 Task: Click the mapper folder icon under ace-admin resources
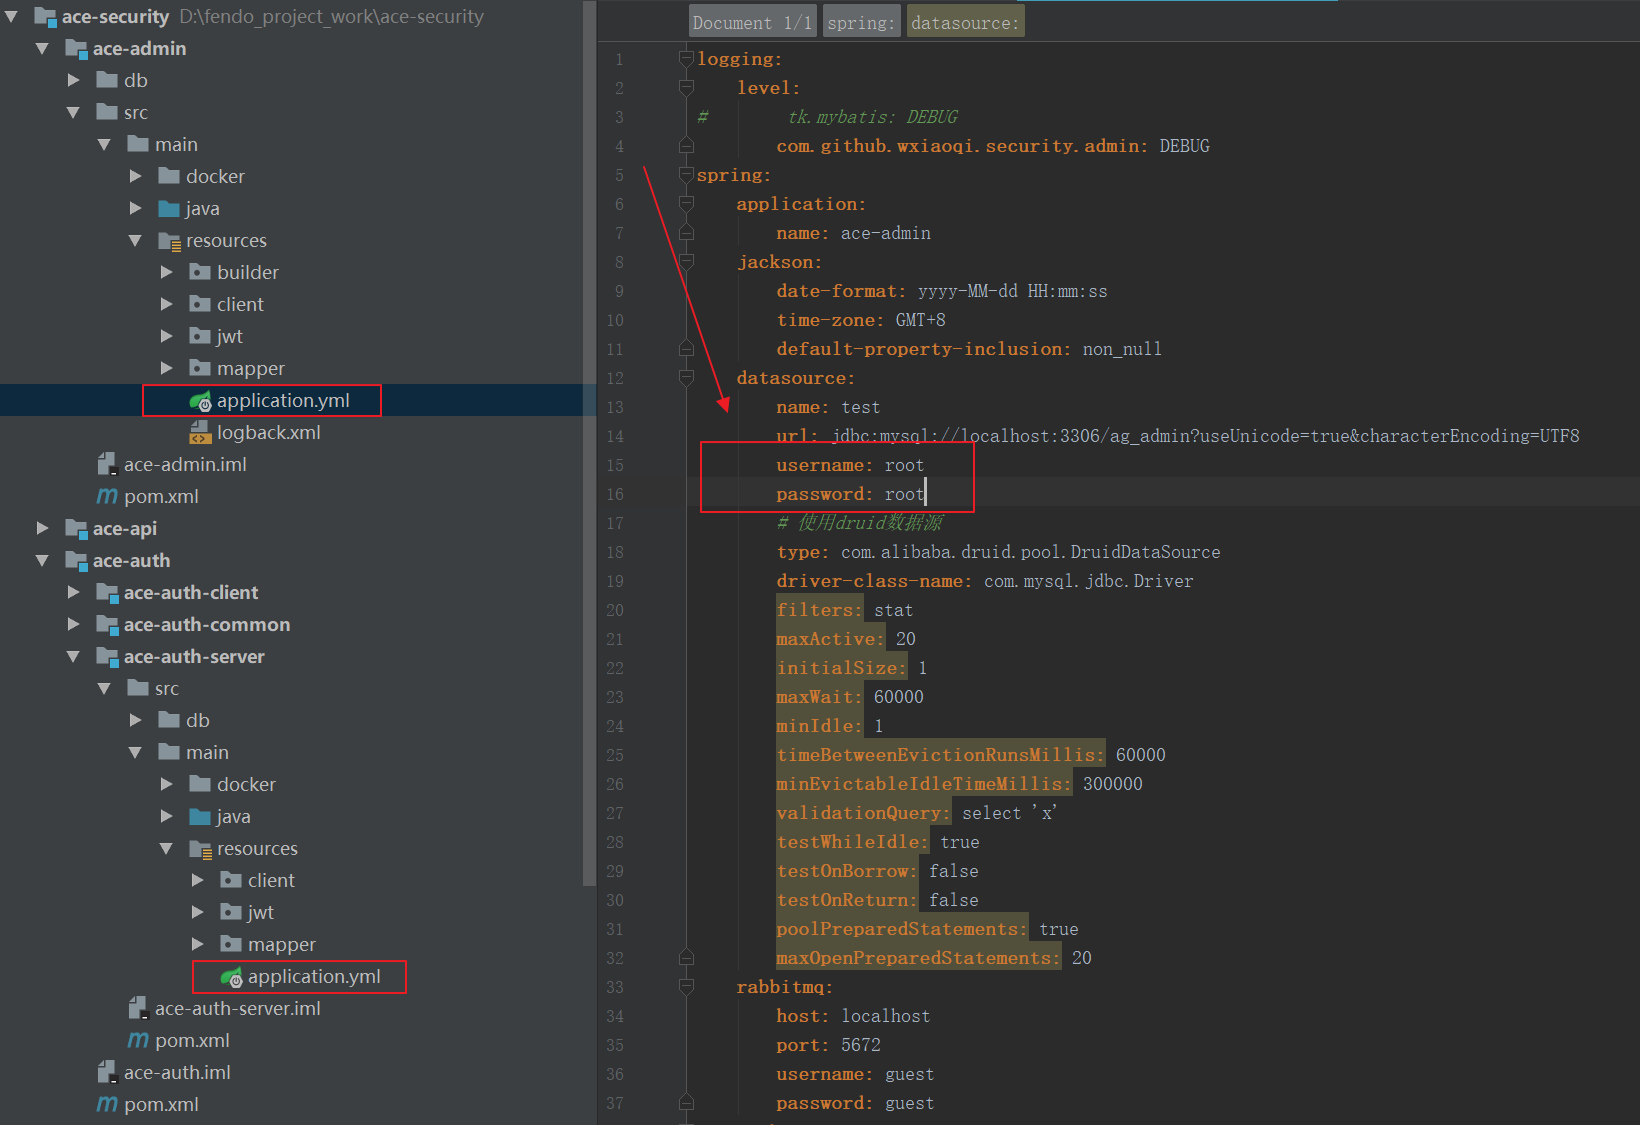tap(200, 368)
